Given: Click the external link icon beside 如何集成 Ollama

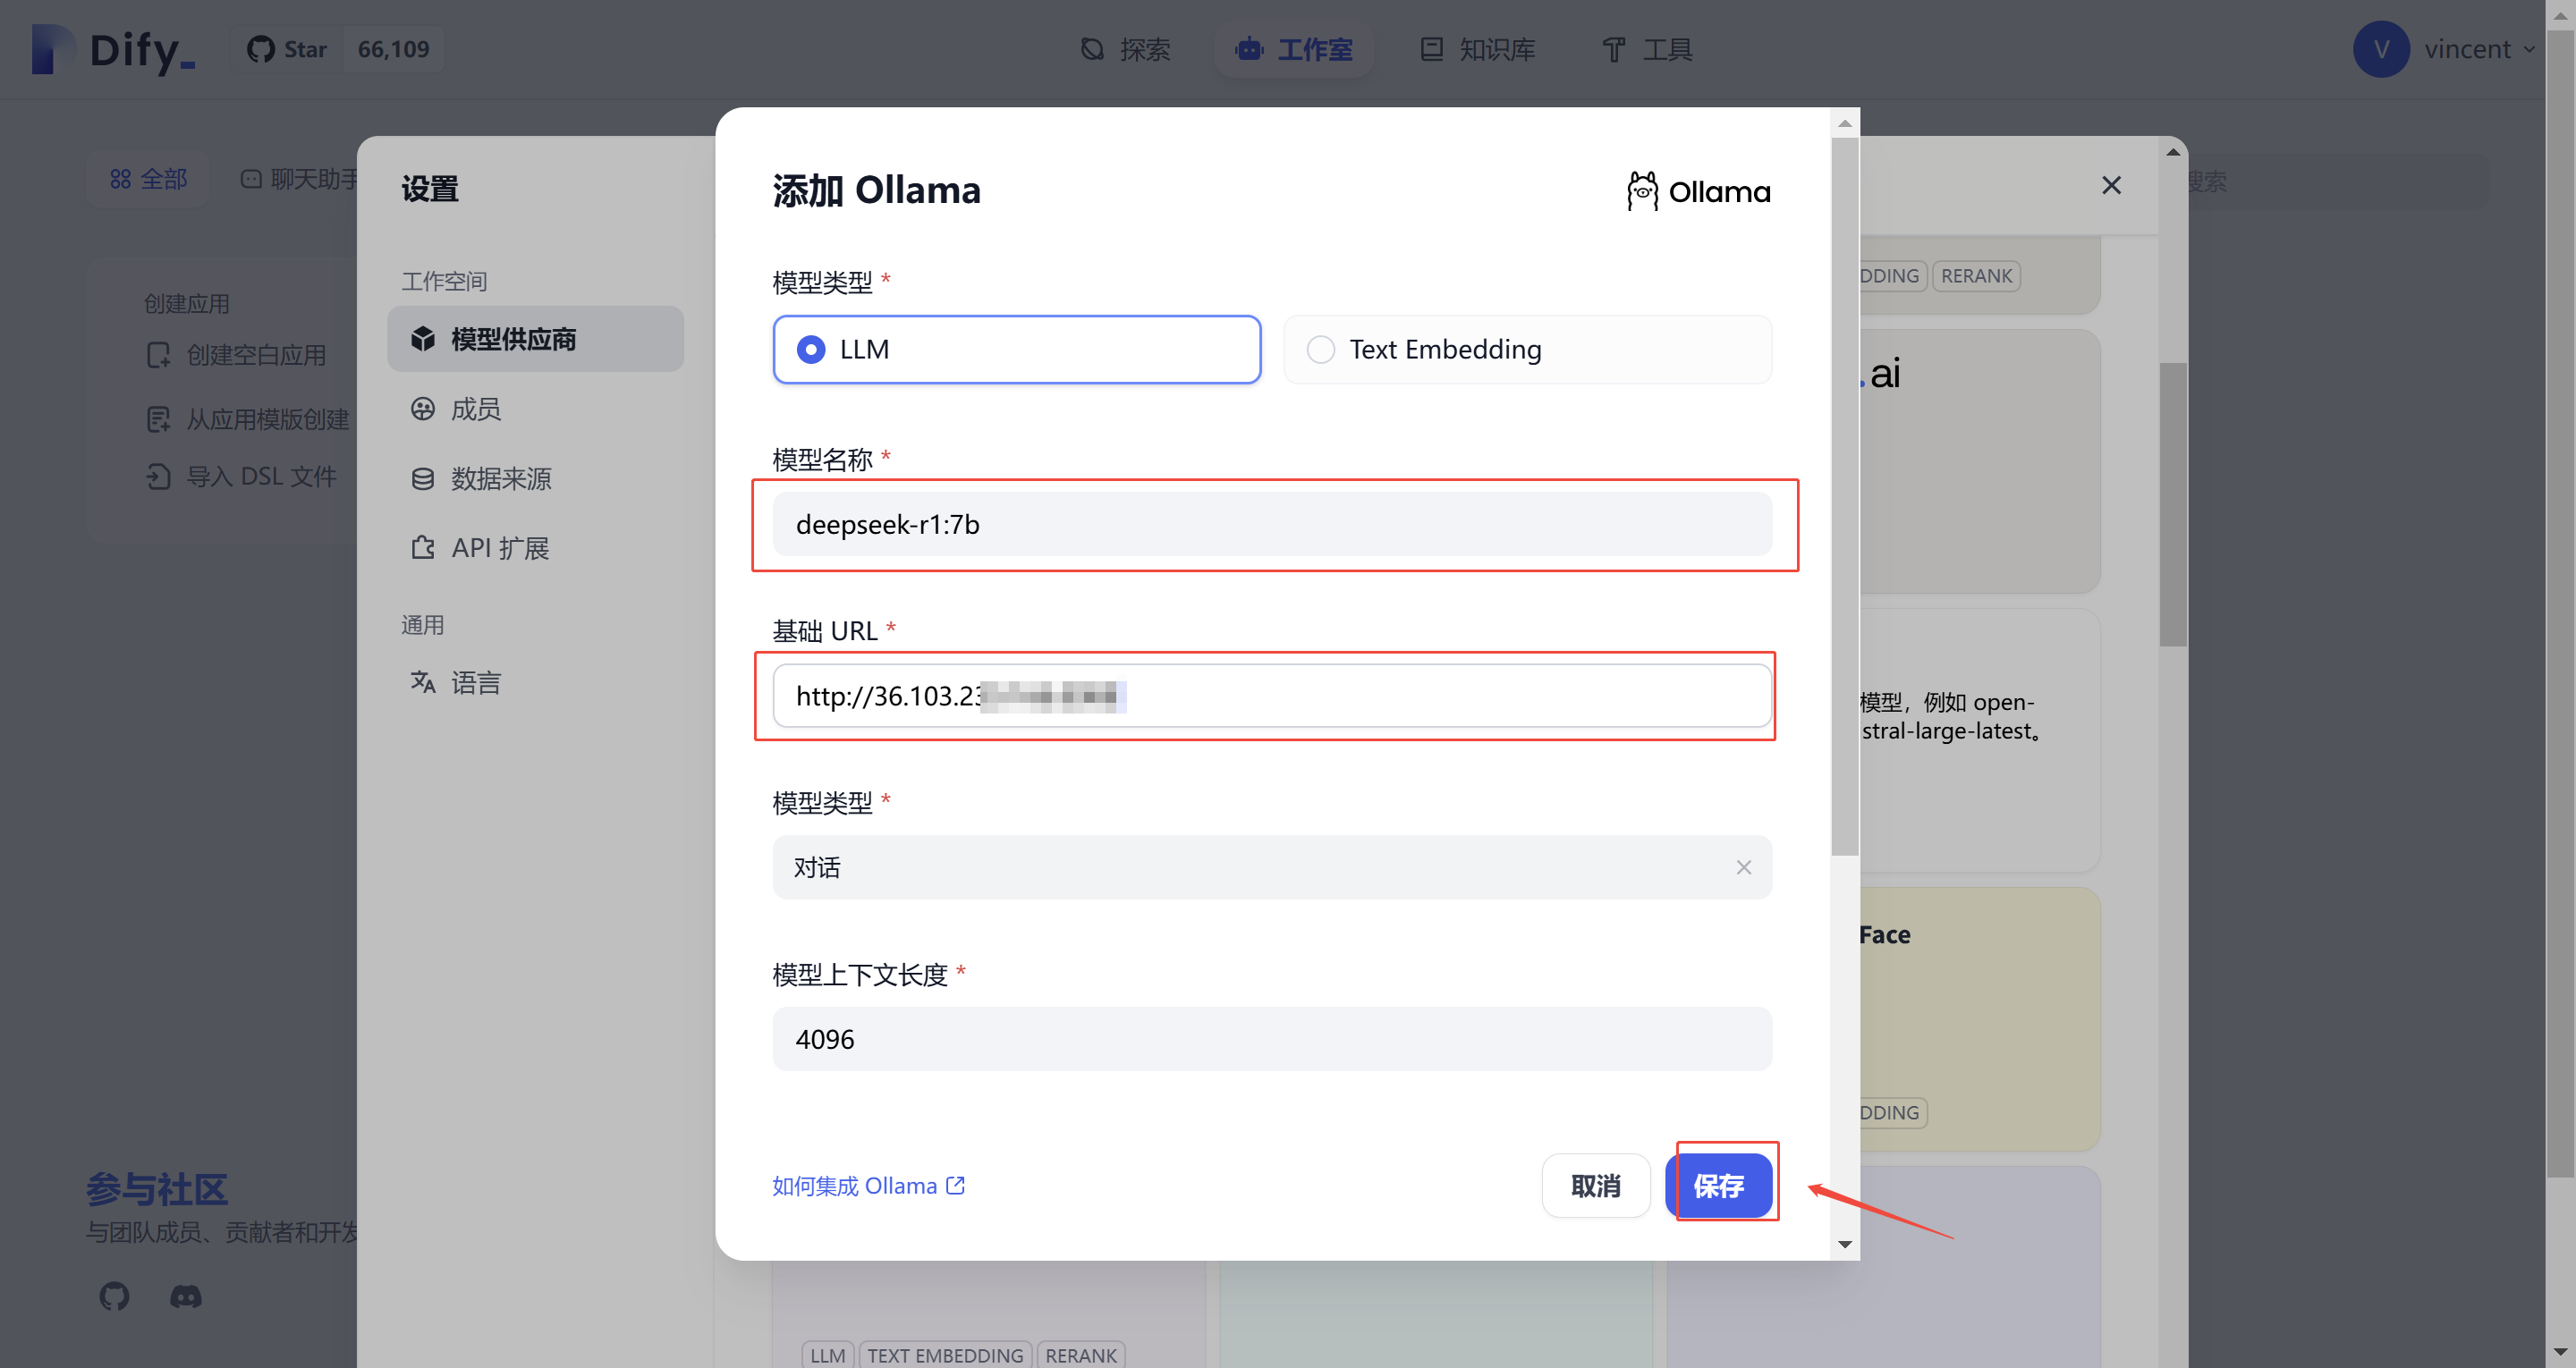Looking at the screenshot, I should pyautogui.click(x=955, y=1185).
